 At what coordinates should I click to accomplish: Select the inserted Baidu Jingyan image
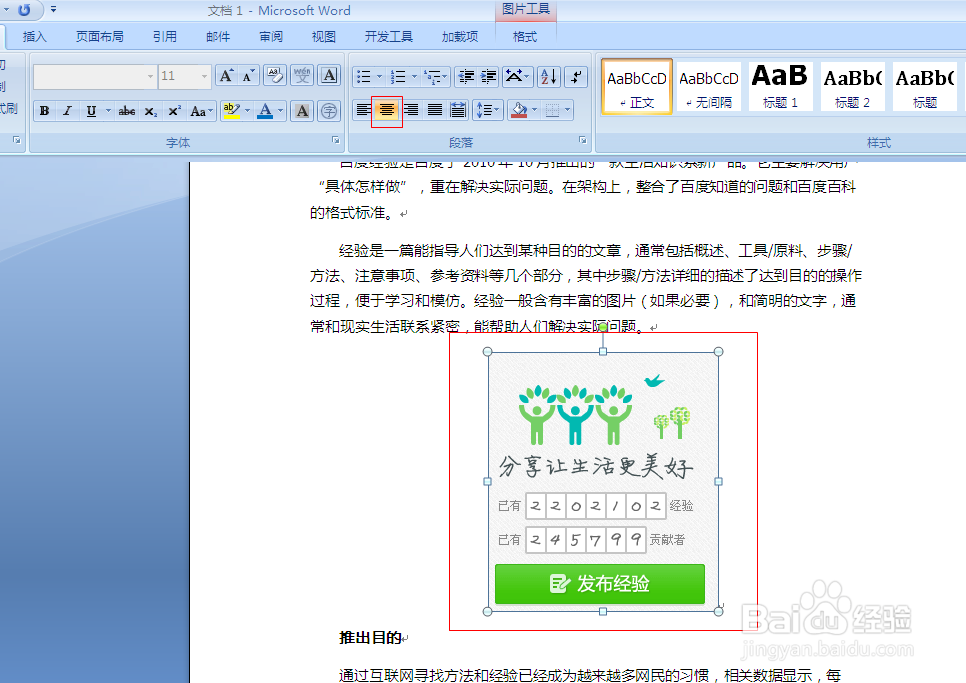[600, 480]
